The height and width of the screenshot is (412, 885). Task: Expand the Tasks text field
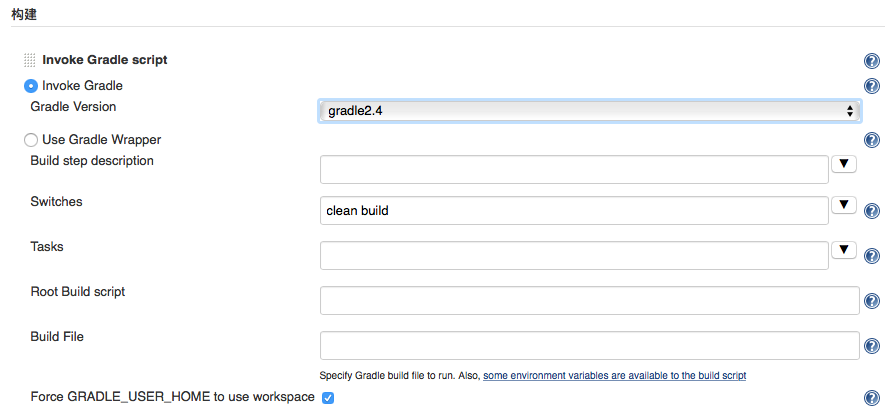pyautogui.click(x=844, y=249)
